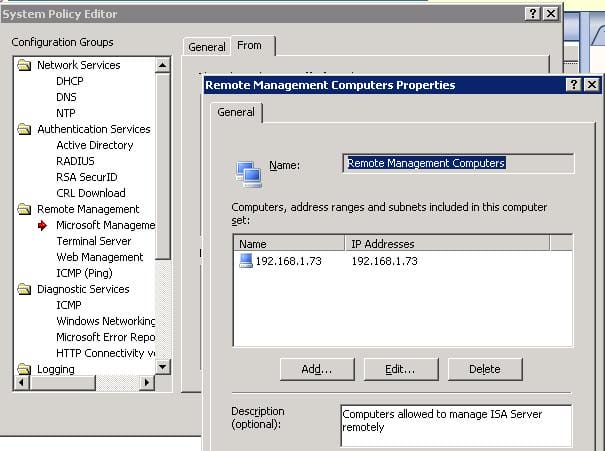Click the Authentication Services folder icon
The width and height of the screenshot is (605, 451).
(24, 129)
